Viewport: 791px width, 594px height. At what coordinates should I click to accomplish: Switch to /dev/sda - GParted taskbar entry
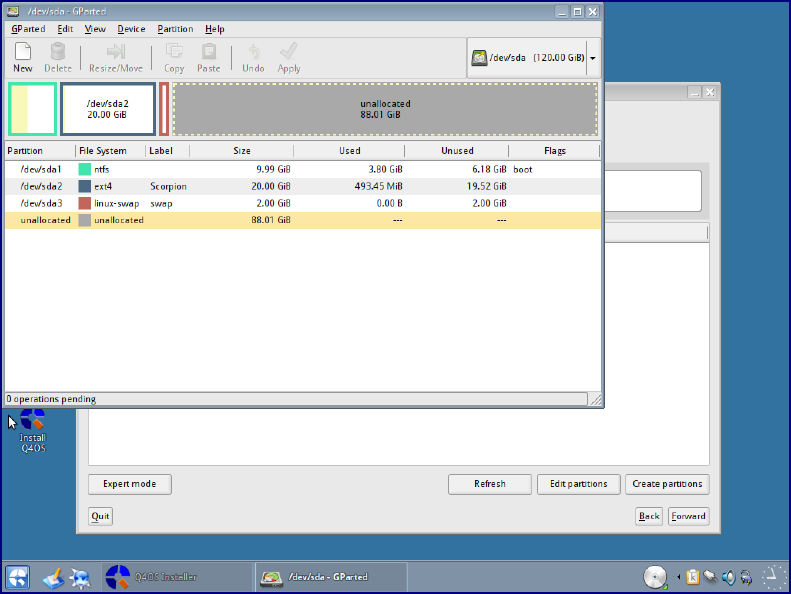coord(331,577)
